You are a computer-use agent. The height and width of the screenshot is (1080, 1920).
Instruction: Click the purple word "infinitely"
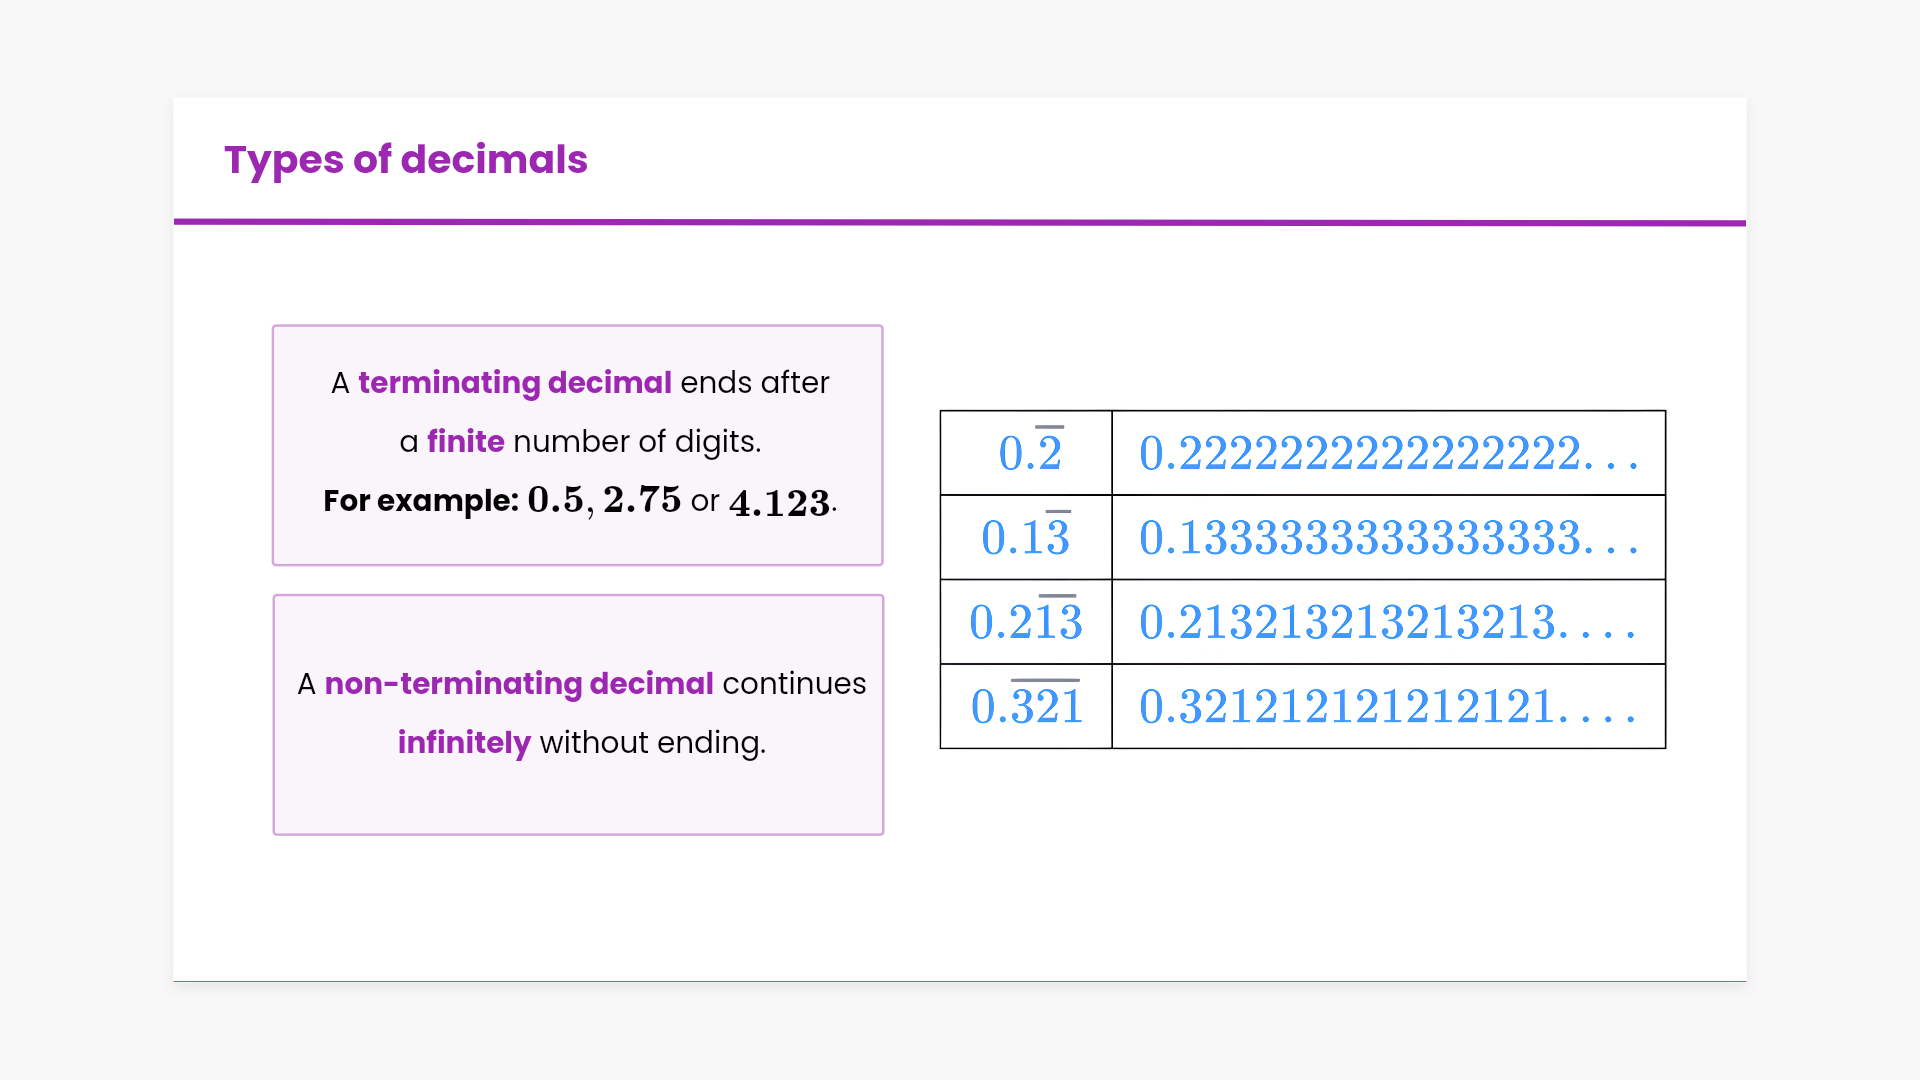(x=464, y=743)
